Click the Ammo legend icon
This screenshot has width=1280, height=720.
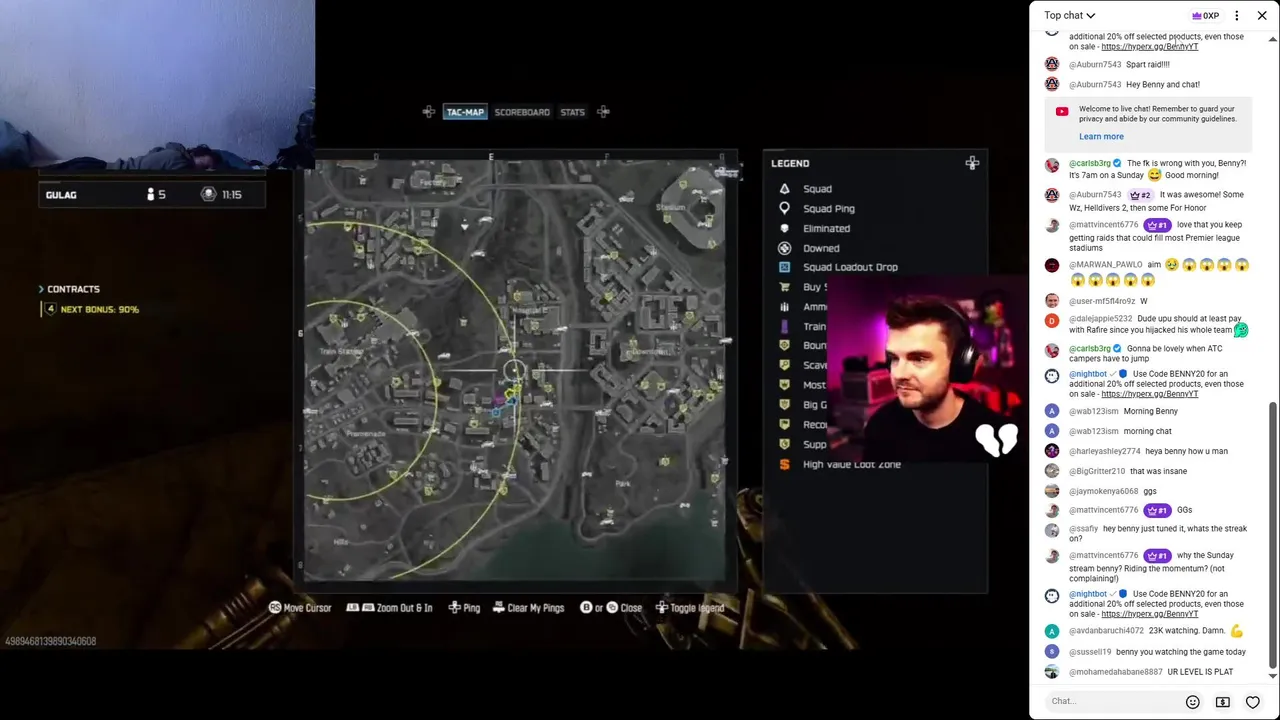click(x=784, y=307)
